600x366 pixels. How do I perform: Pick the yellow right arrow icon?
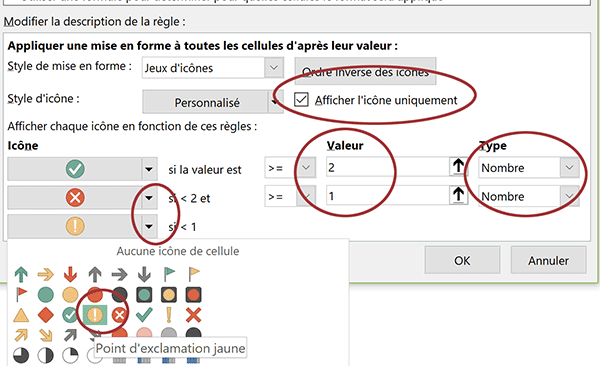(x=46, y=274)
